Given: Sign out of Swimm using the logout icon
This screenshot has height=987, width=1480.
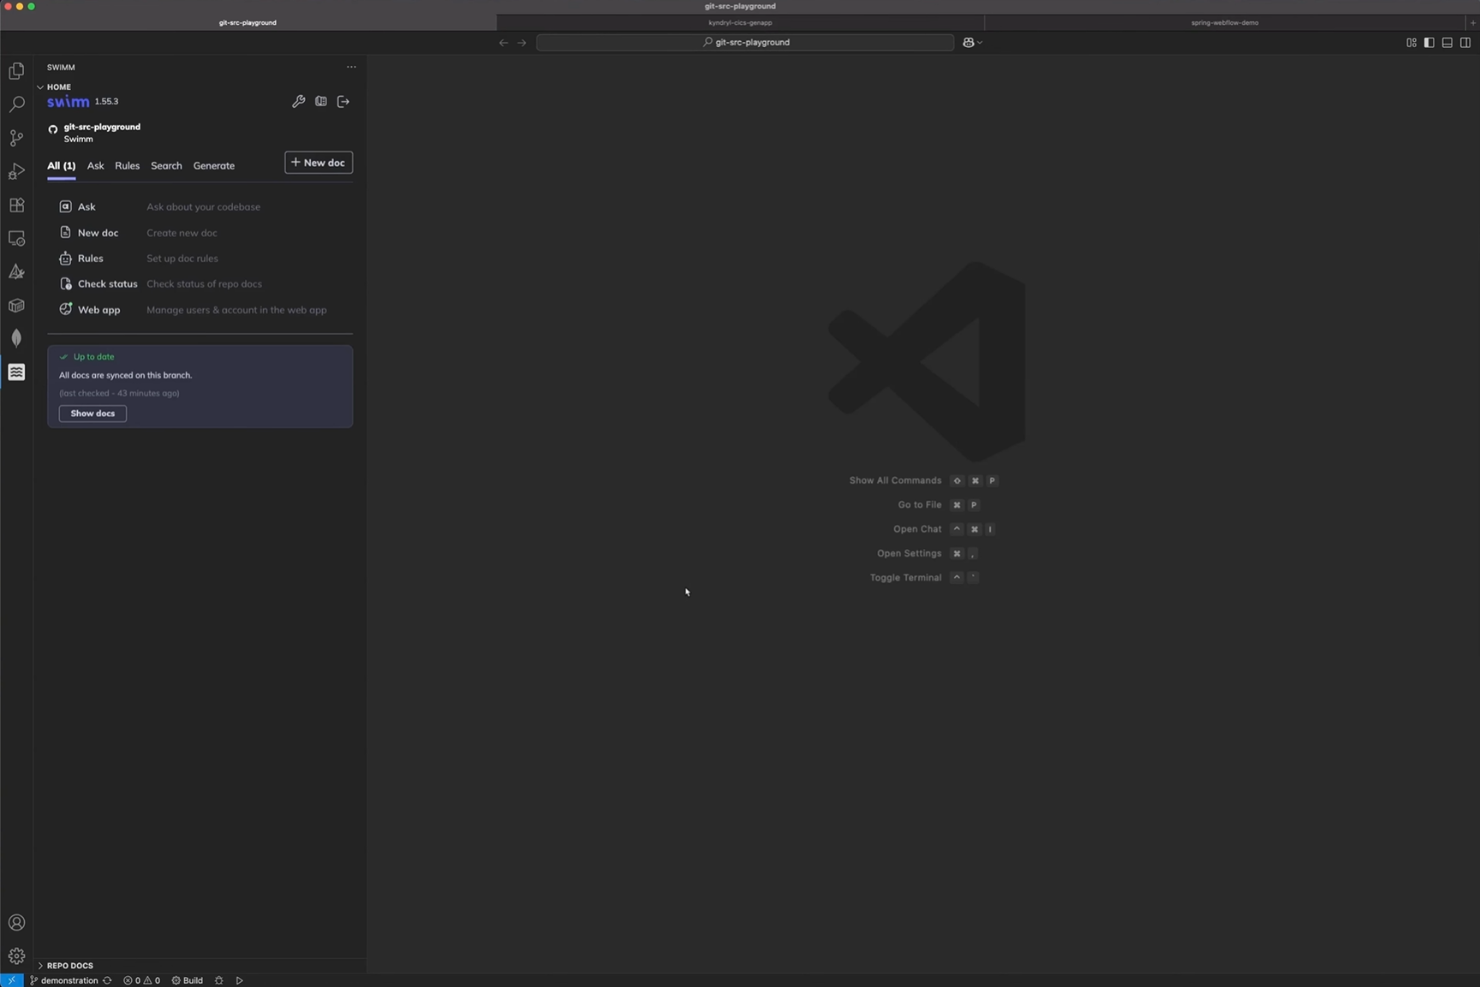Looking at the screenshot, I should [343, 101].
